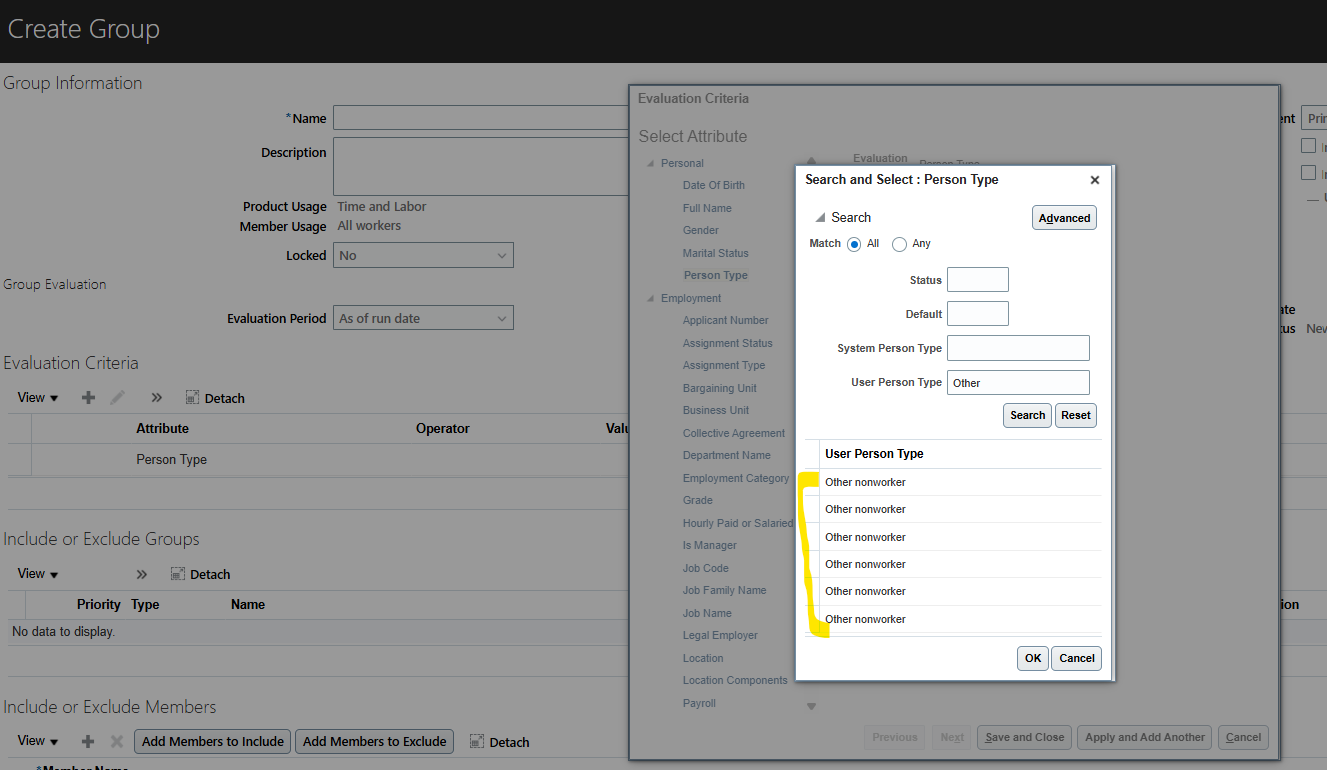
Task: Click Add Members to Include button
Action: (x=213, y=741)
